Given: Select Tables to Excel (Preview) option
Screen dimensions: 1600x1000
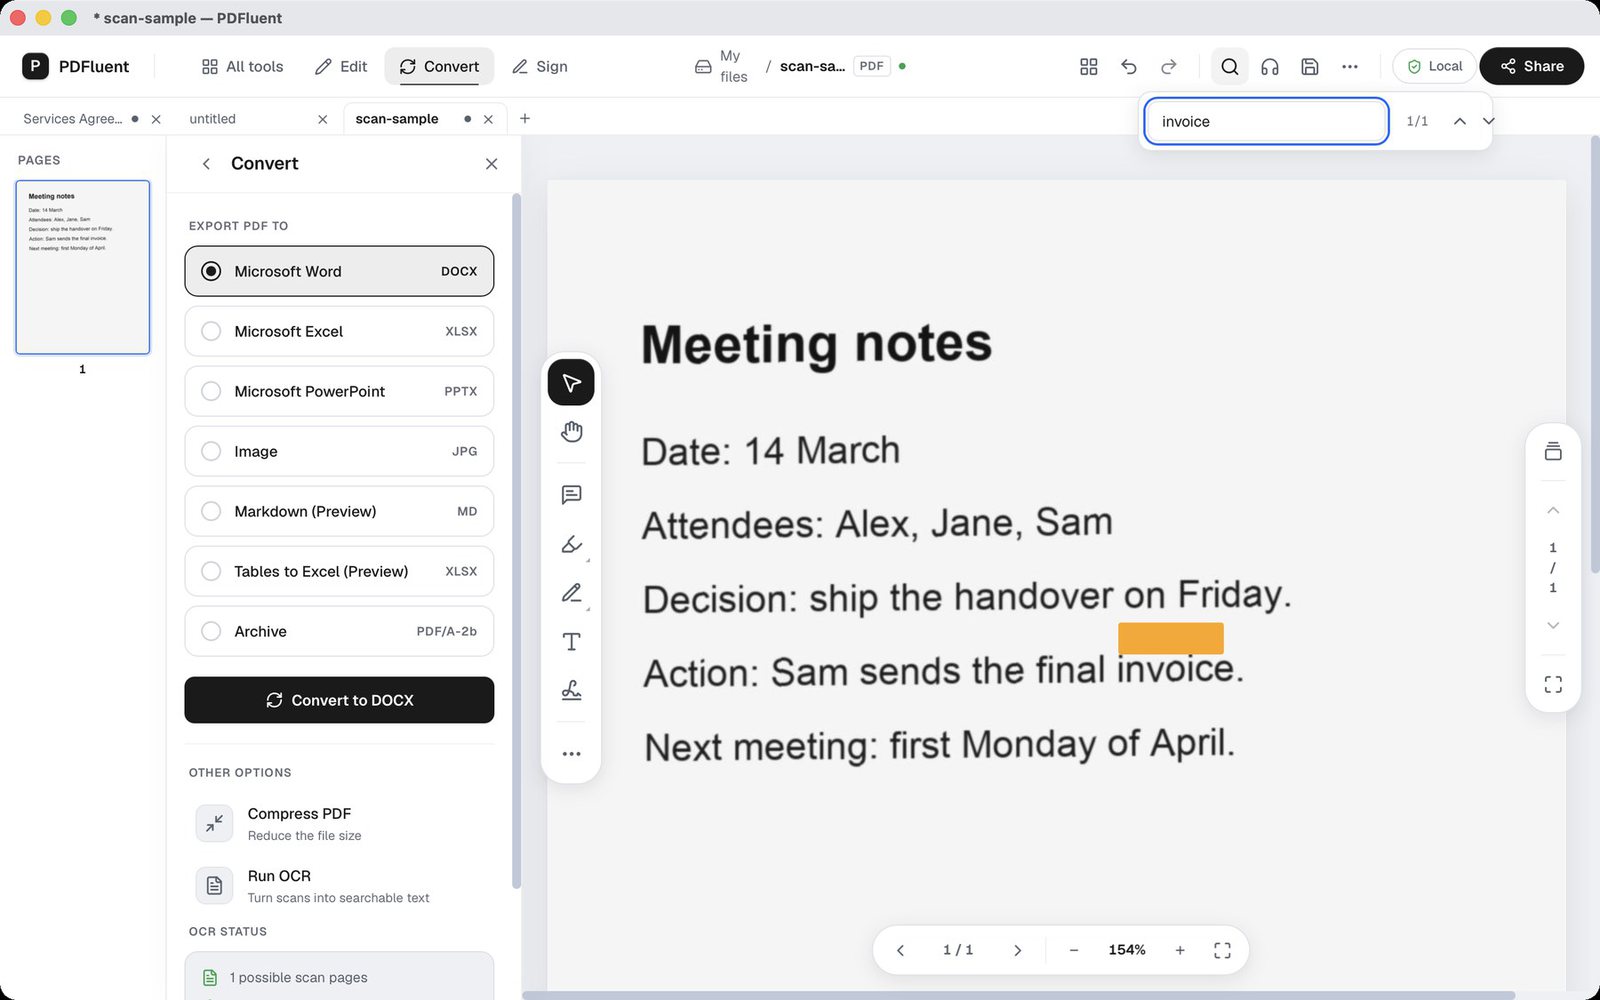Looking at the screenshot, I should (x=339, y=571).
